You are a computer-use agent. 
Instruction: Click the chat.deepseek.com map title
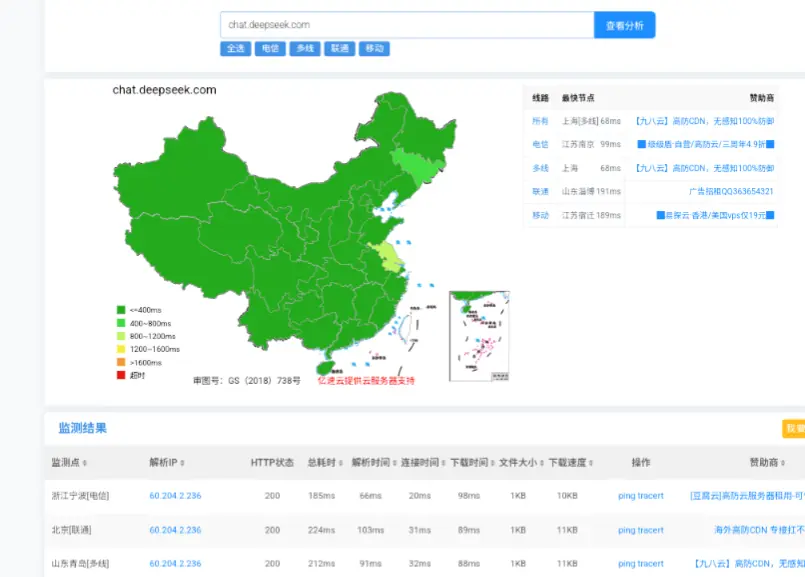pos(164,90)
